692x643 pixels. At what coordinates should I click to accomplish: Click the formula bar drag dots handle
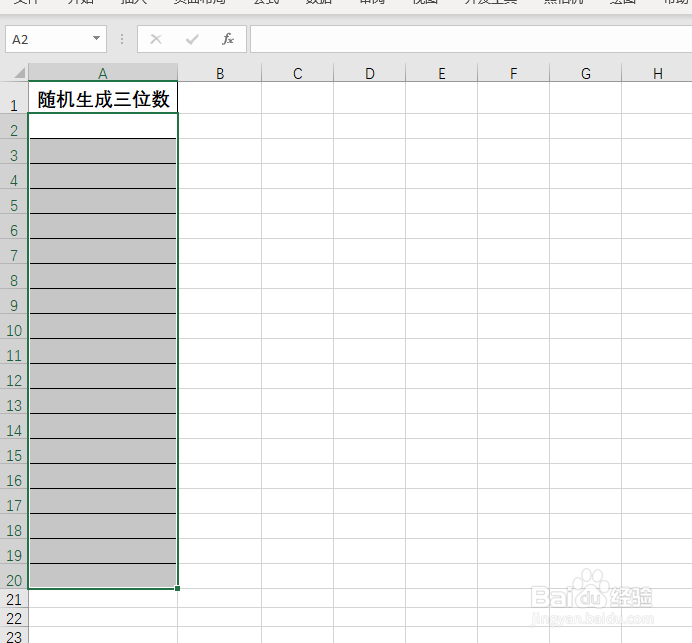pyautogui.click(x=122, y=39)
